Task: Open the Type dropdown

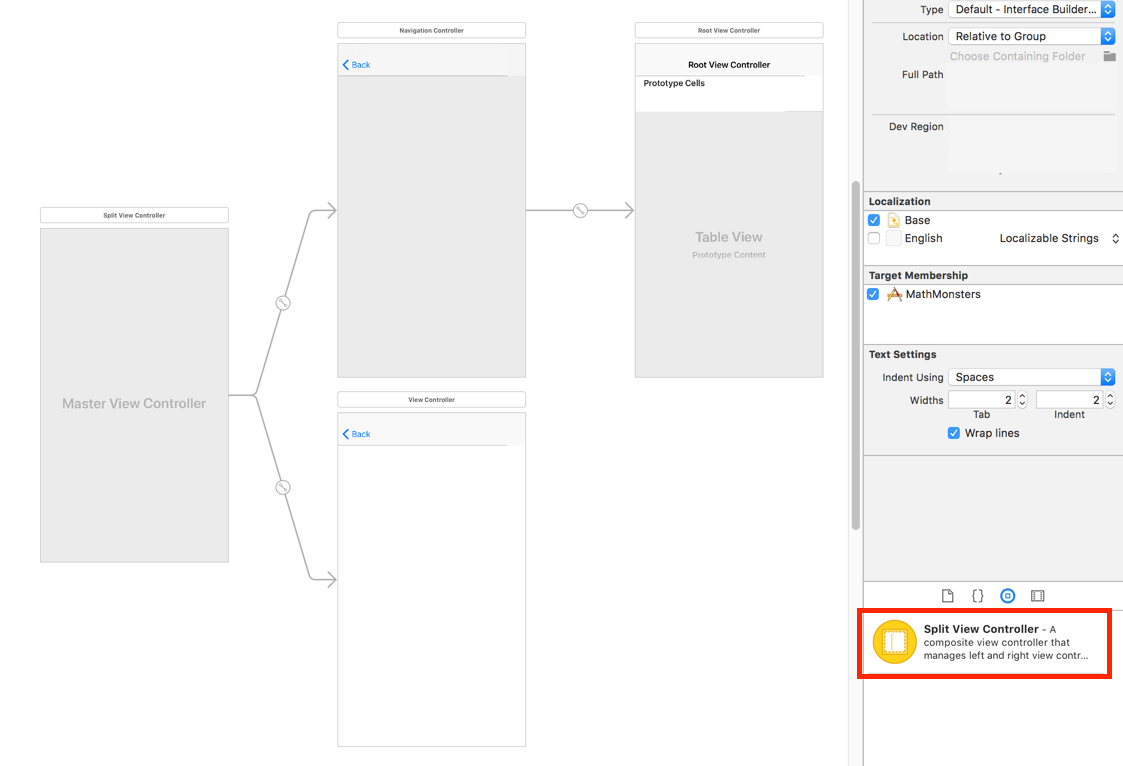Action: point(1031,9)
